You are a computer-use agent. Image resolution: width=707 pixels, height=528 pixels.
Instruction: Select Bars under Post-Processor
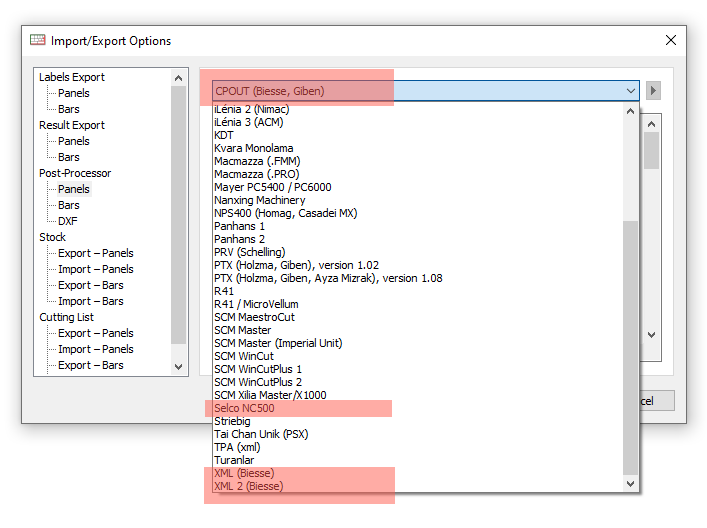tap(69, 205)
